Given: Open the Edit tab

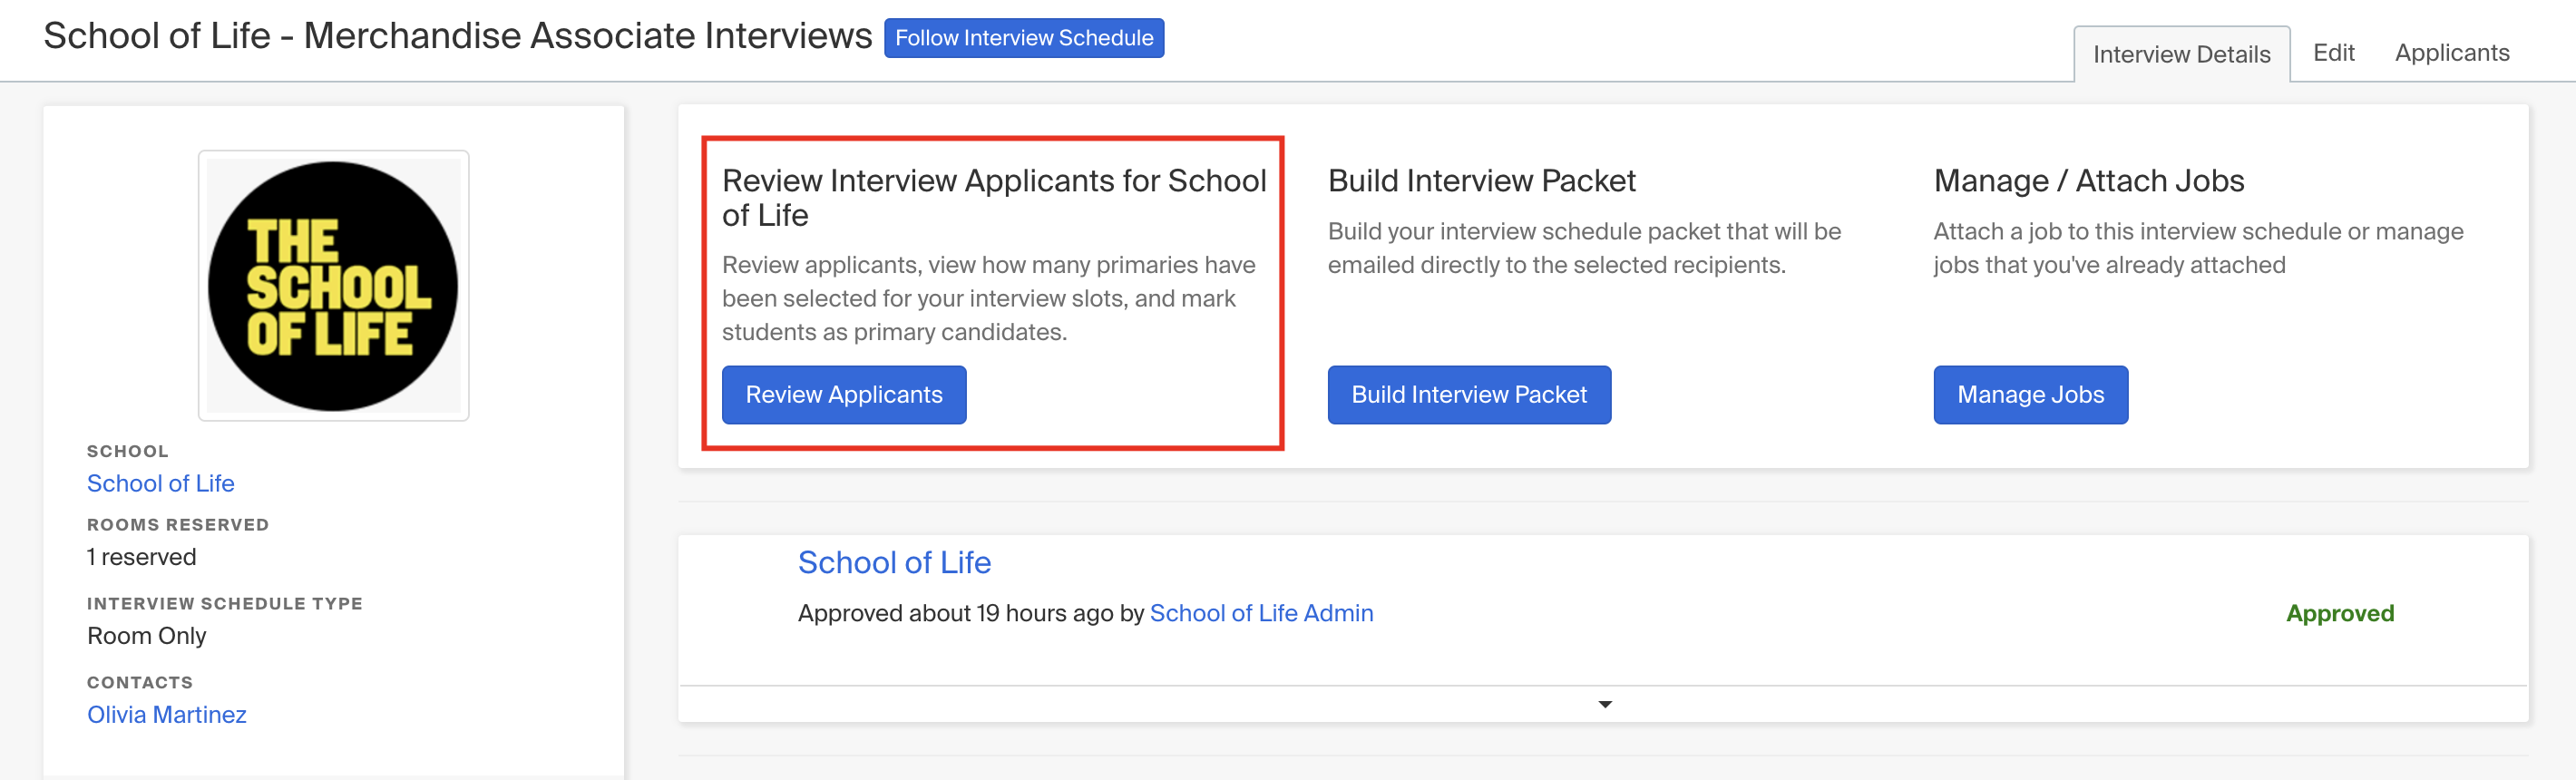Looking at the screenshot, I should (x=2333, y=53).
